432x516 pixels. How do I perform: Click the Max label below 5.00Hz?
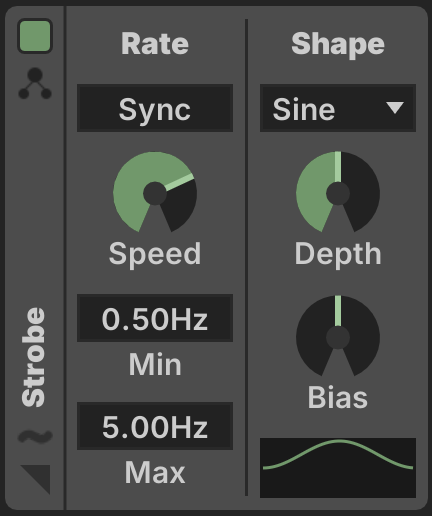155,472
